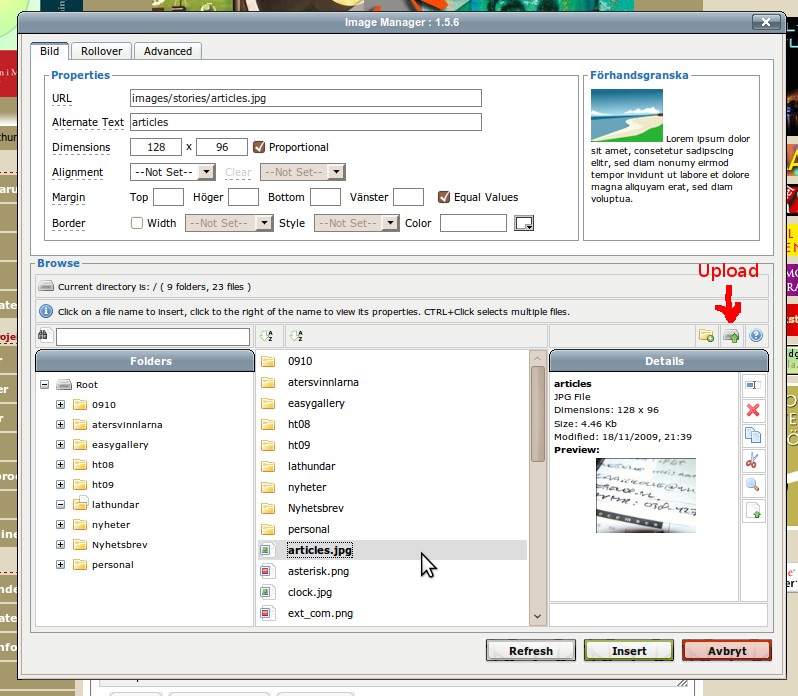Close the Image Manager dialog

click(x=765, y=22)
